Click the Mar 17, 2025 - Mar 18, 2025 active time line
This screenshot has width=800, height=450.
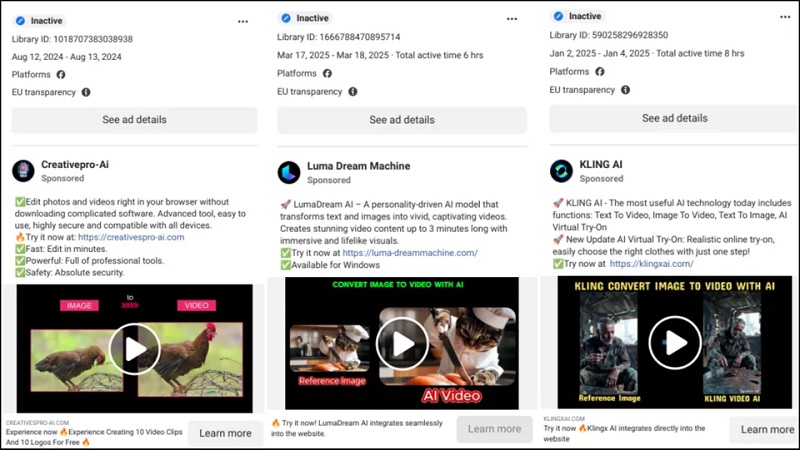click(x=380, y=55)
